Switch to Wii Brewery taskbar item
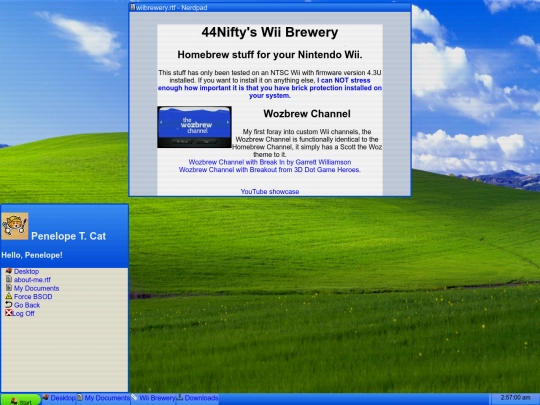 153,398
